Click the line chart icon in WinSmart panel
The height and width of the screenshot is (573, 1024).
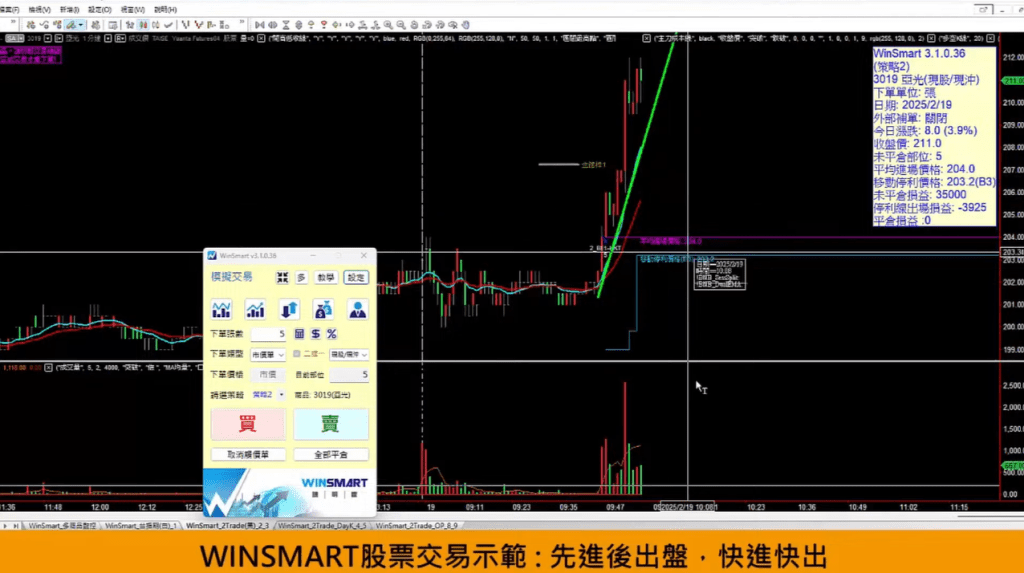220,309
